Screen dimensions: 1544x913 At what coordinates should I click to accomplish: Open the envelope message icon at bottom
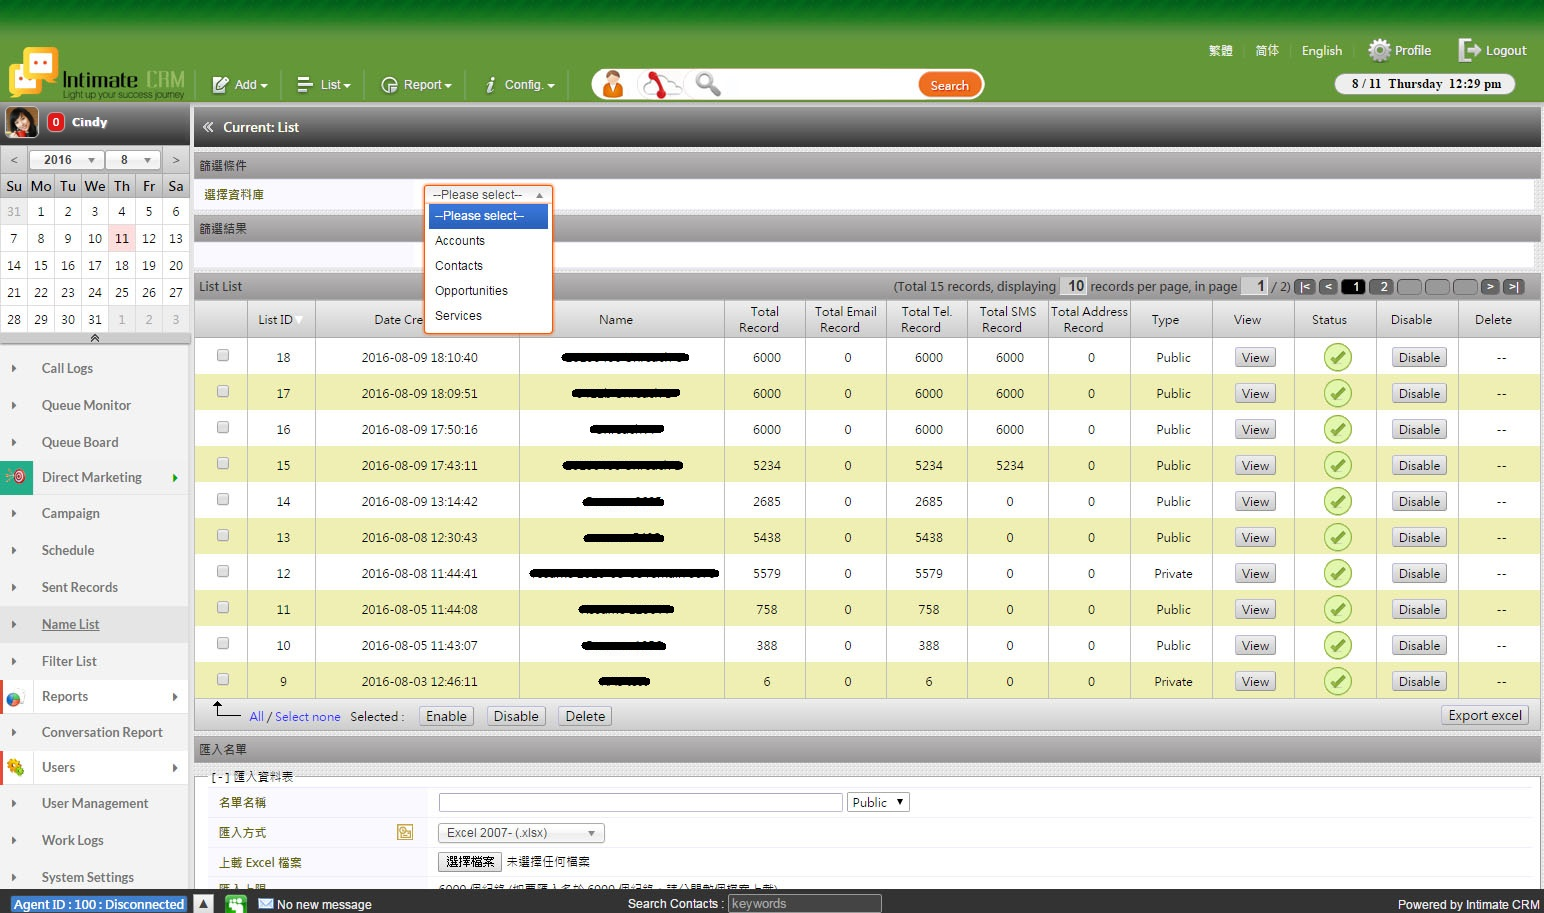pyautogui.click(x=266, y=904)
